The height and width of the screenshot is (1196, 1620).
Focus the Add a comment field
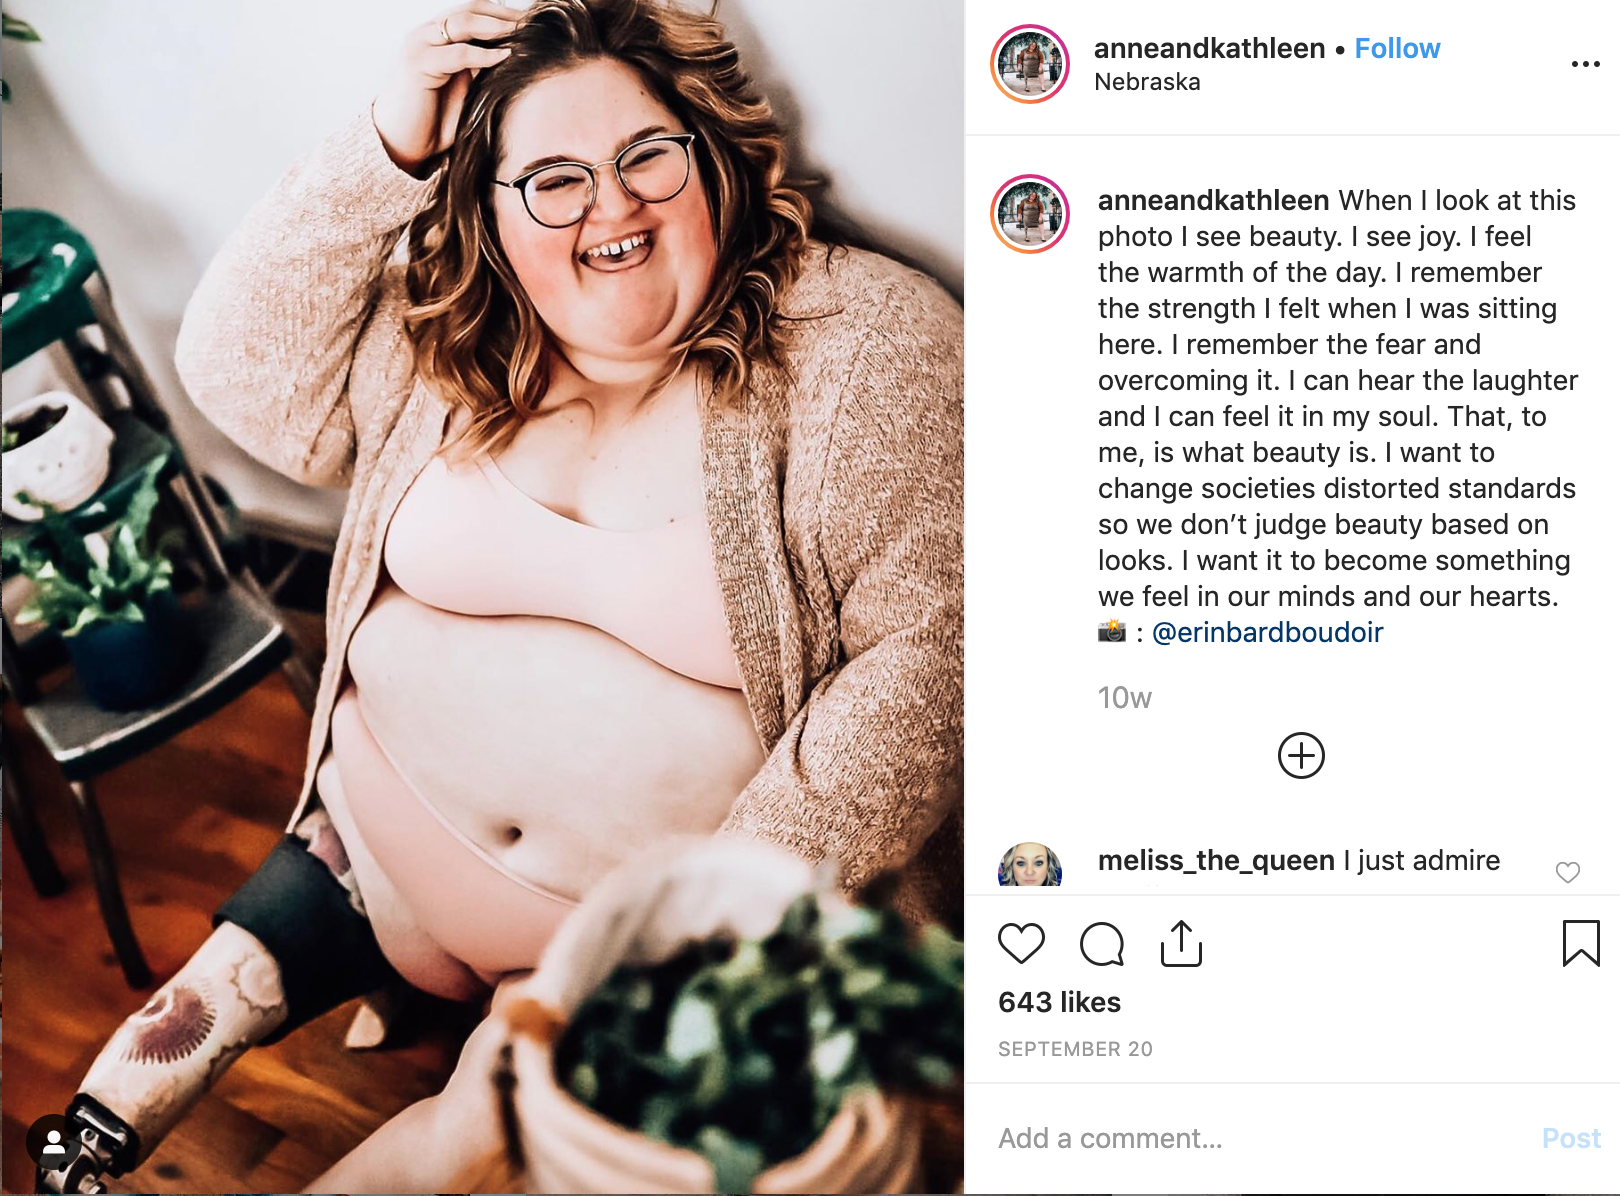pyautogui.click(x=1260, y=1138)
